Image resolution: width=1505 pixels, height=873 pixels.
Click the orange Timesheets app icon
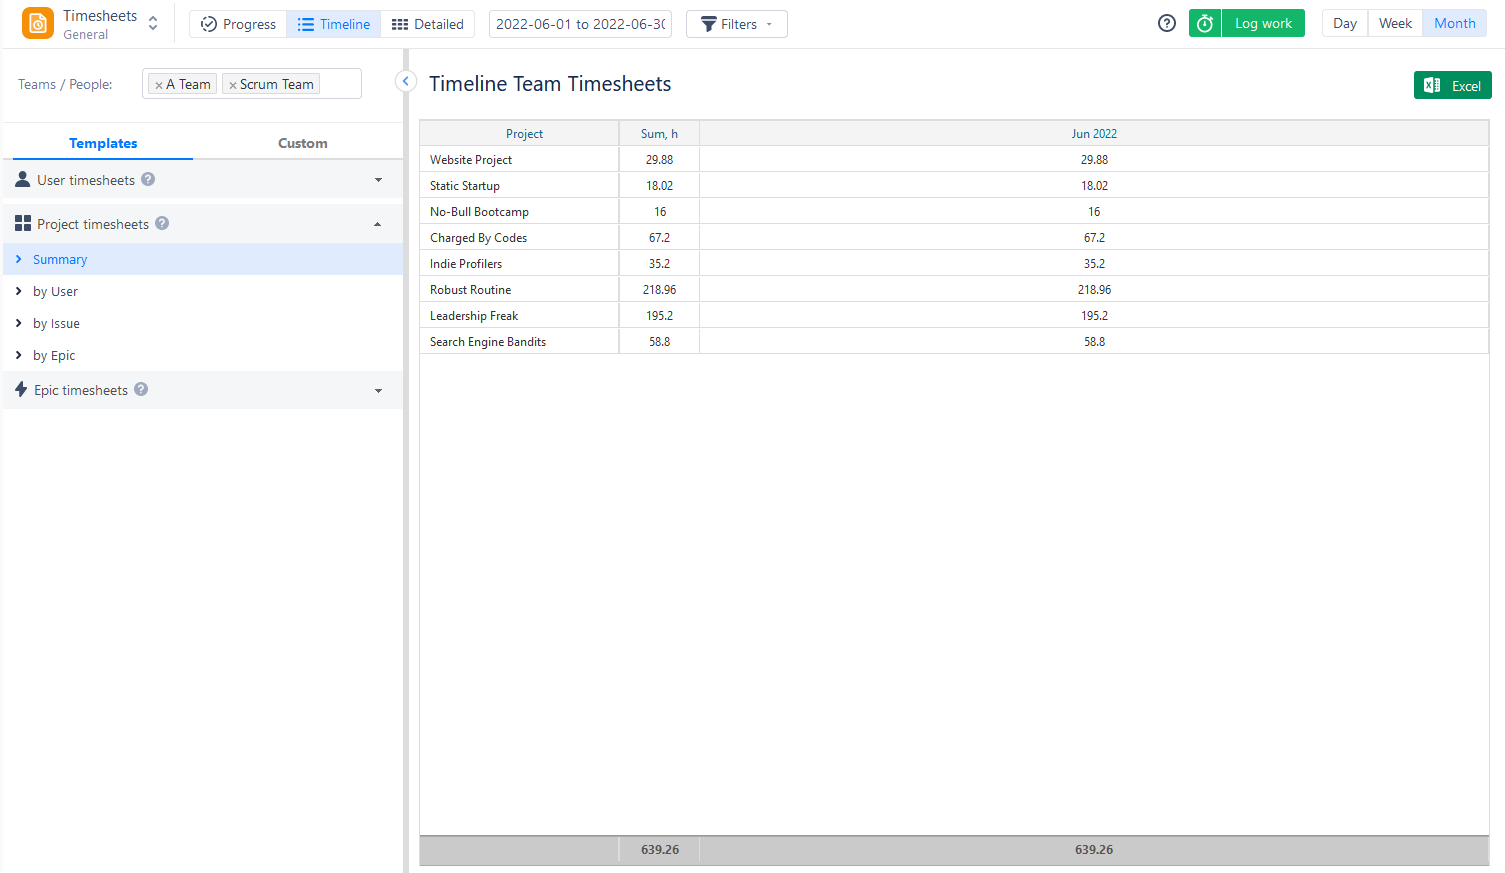(38, 22)
